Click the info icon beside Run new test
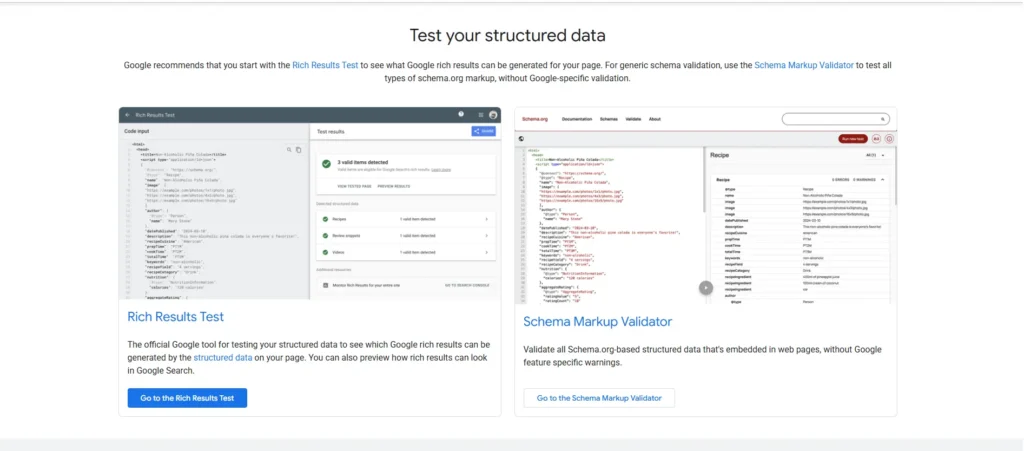The height and width of the screenshot is (451, 1024). tap(889, 139)
